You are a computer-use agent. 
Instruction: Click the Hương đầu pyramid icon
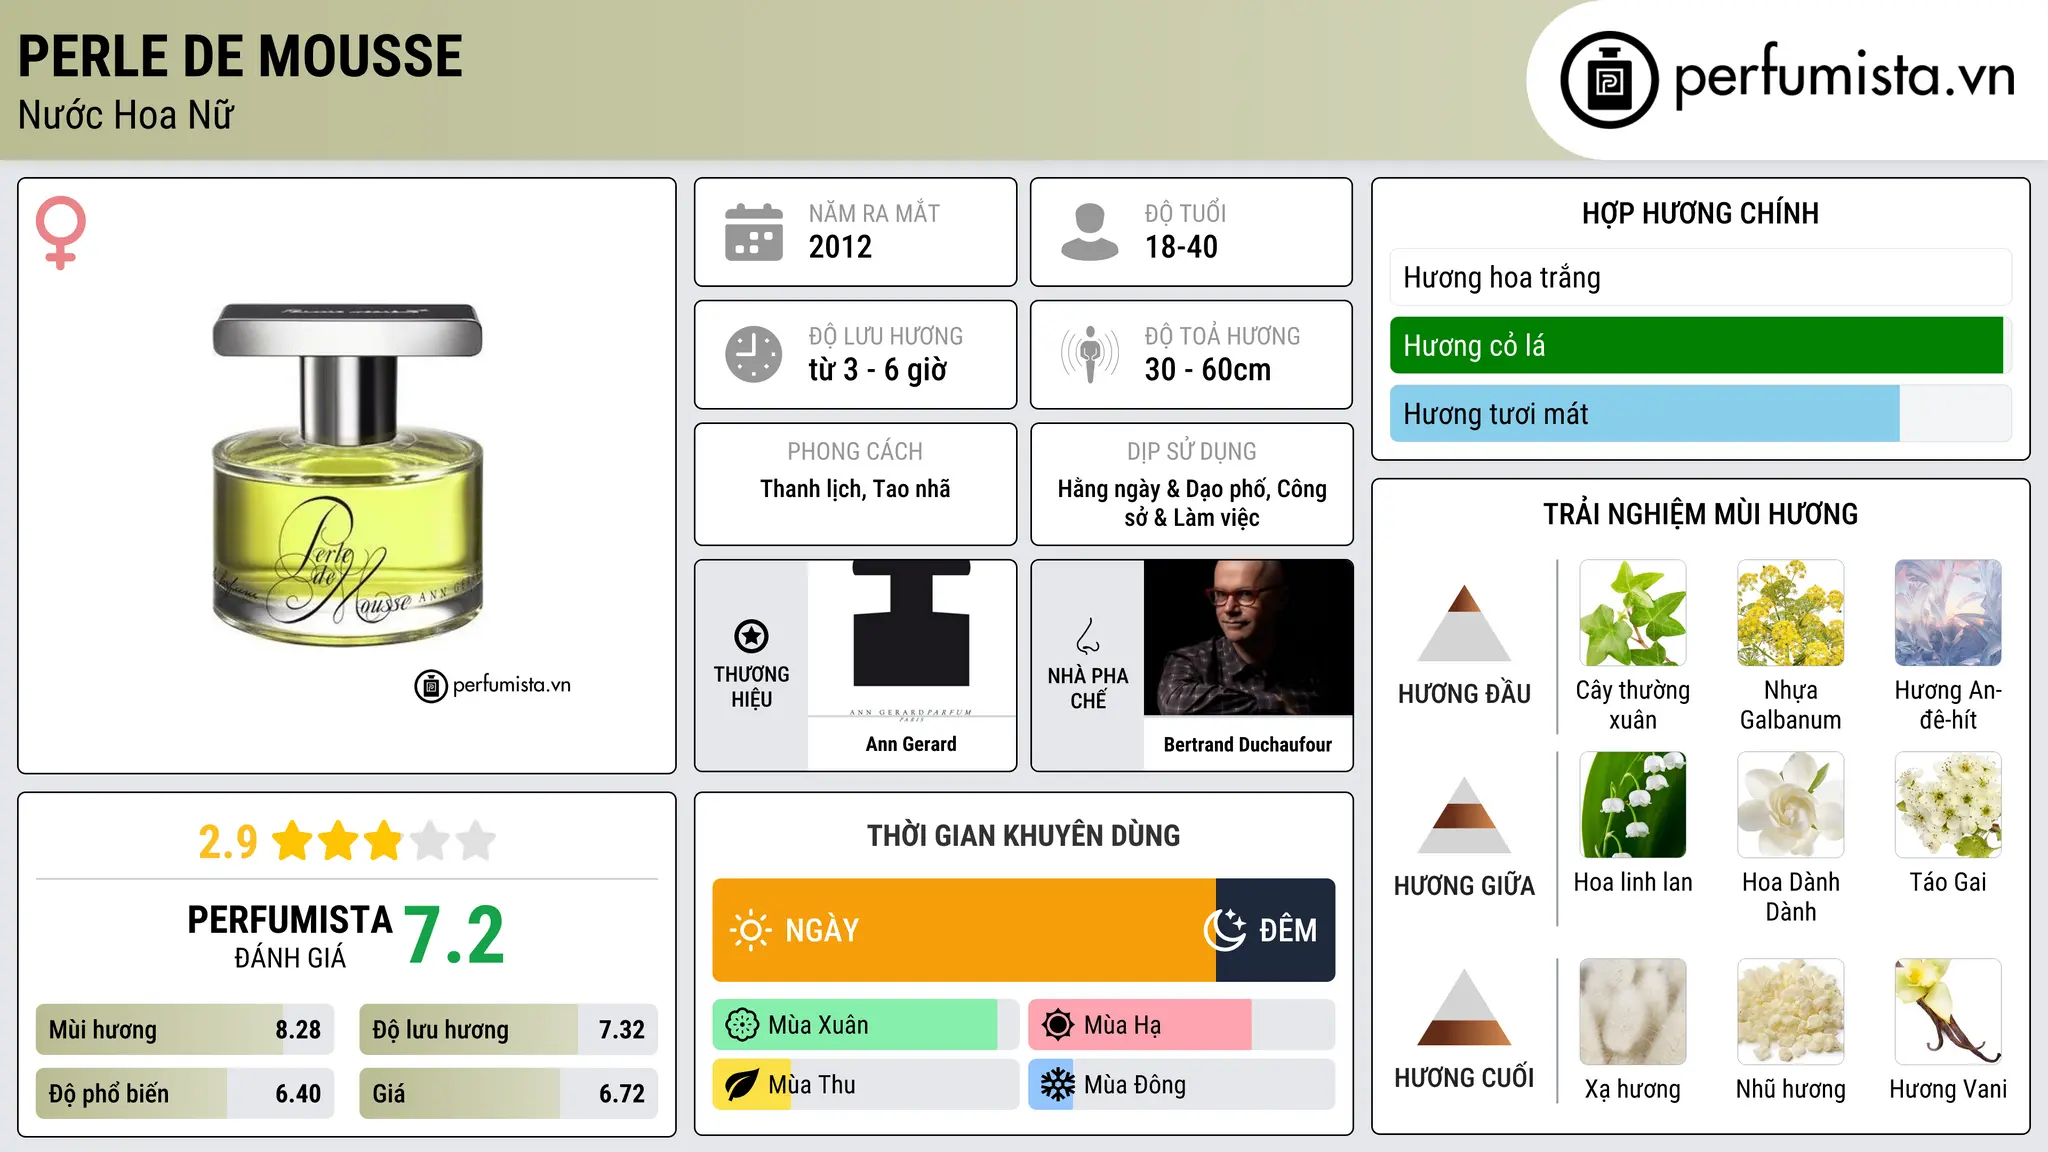(x=1465, y=622)
